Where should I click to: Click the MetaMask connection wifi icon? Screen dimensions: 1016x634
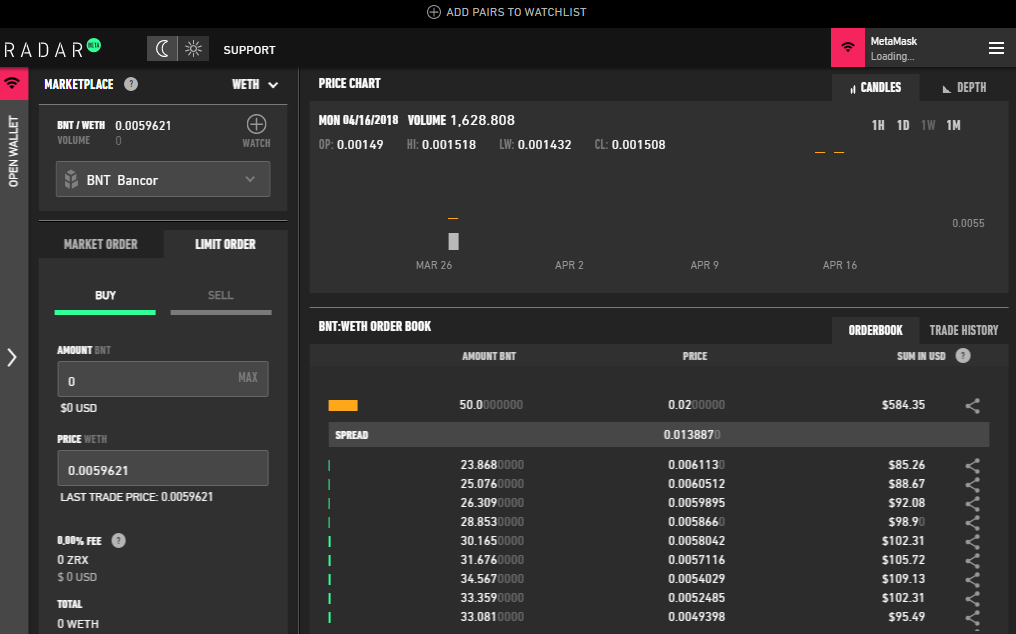848,47
